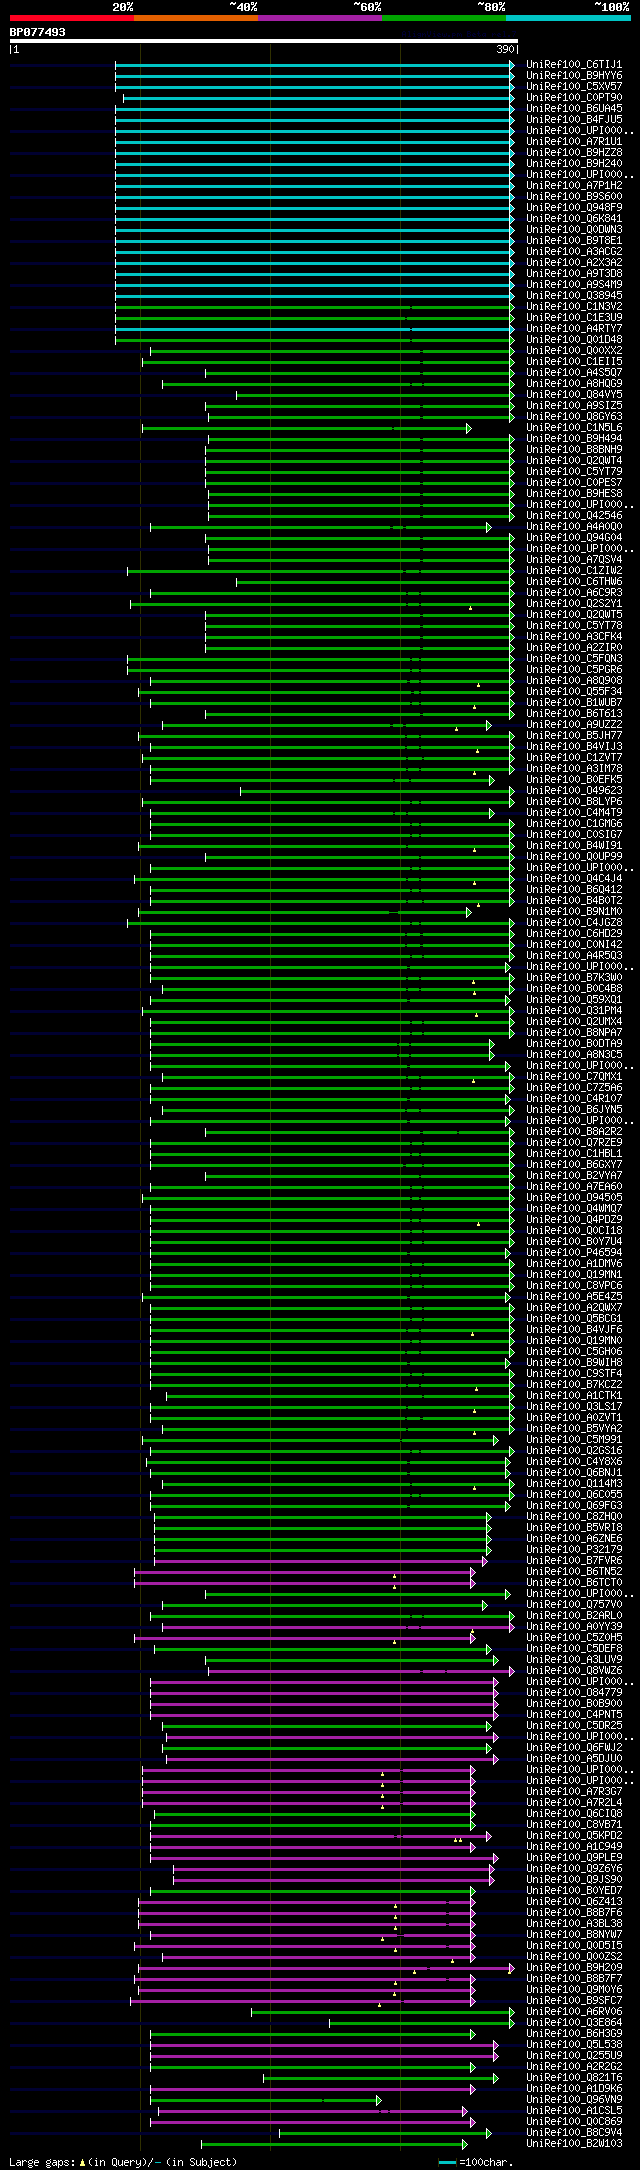Select label UniRef100_C1HBL1
640x2170 pixels.
574,1154
